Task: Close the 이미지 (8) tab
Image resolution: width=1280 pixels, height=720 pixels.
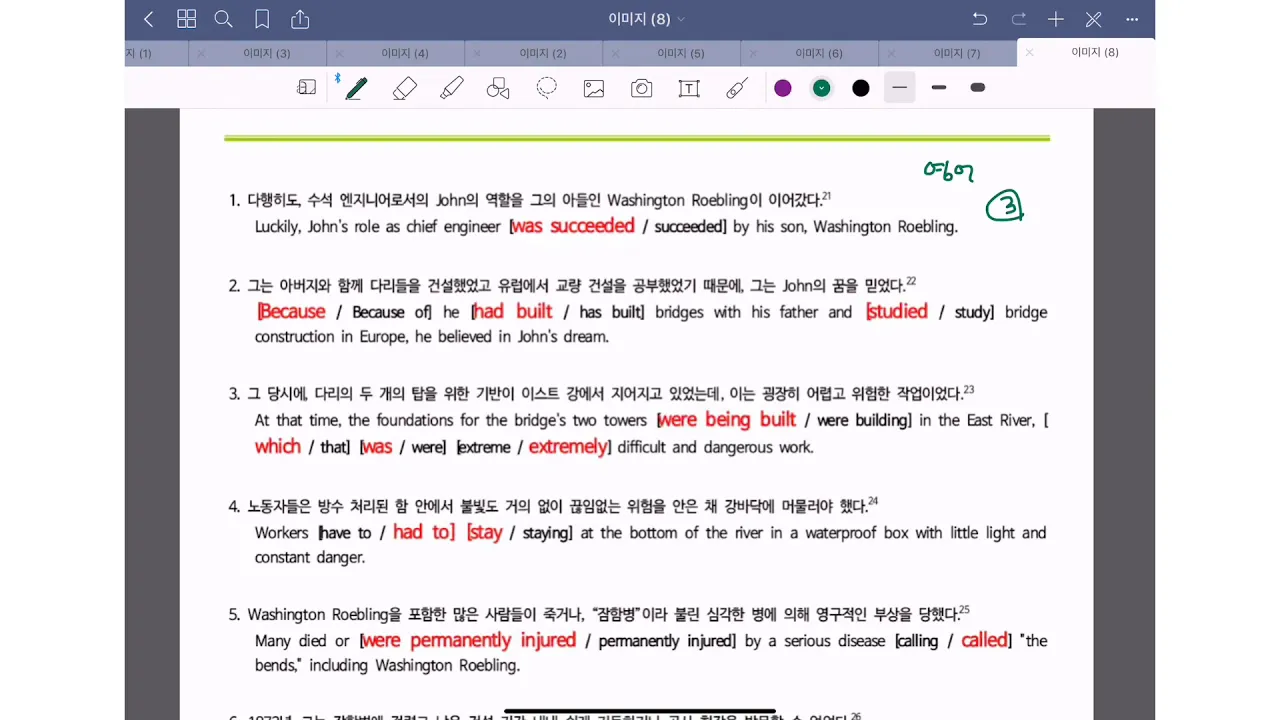Action: pos(1029,53)
